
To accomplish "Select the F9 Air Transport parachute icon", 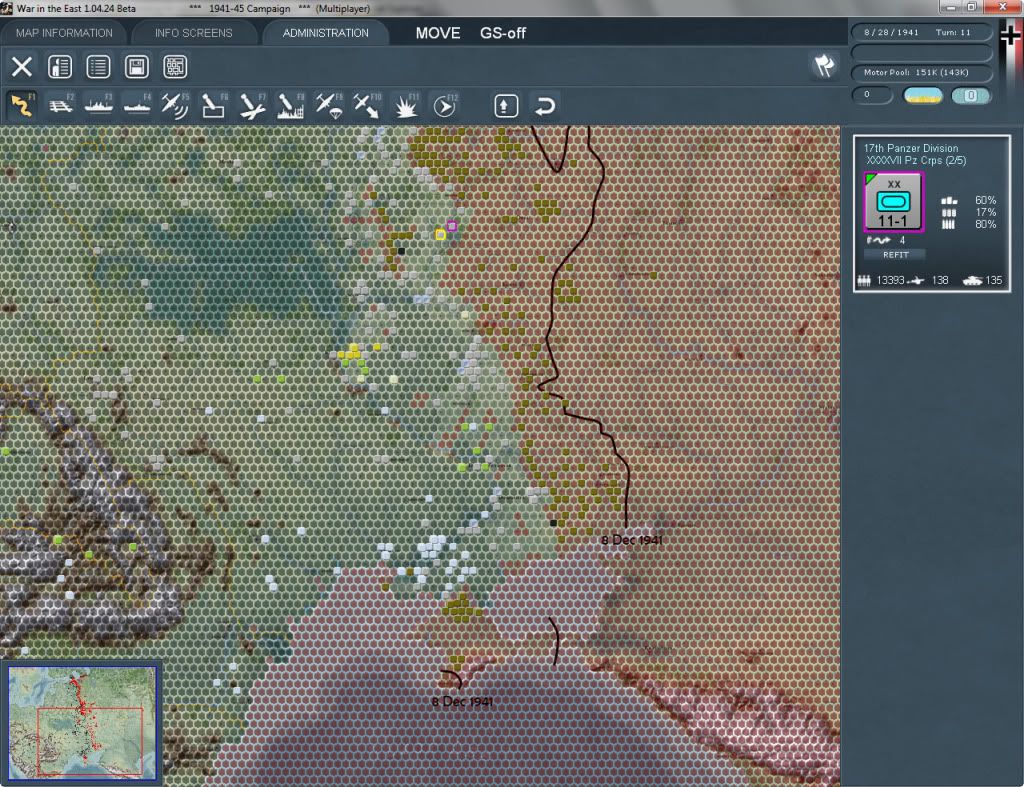I will point(328,106).
